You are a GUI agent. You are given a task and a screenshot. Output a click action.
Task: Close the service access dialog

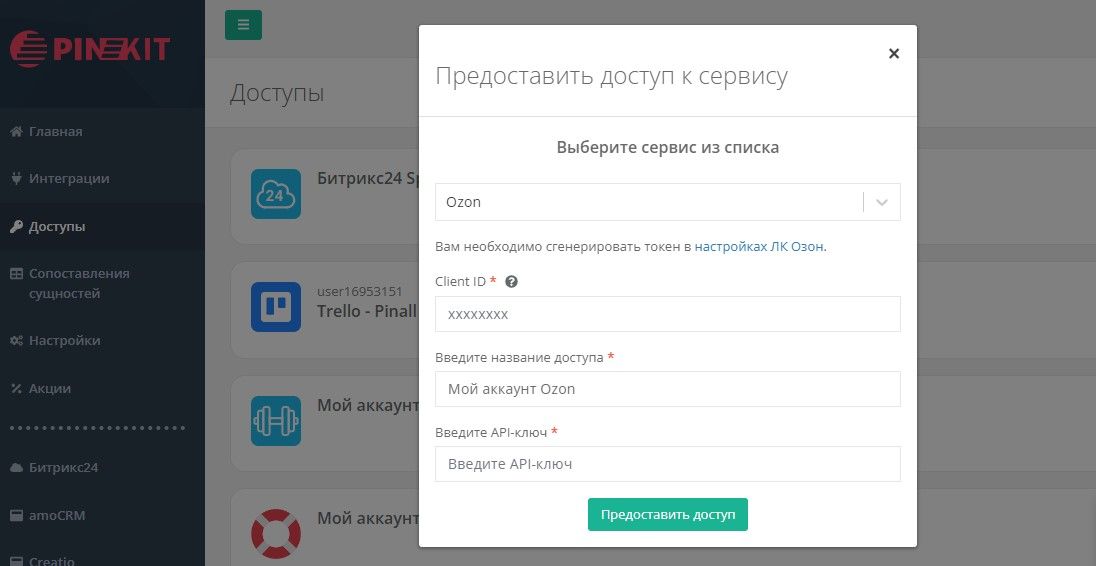coord(894,54)
